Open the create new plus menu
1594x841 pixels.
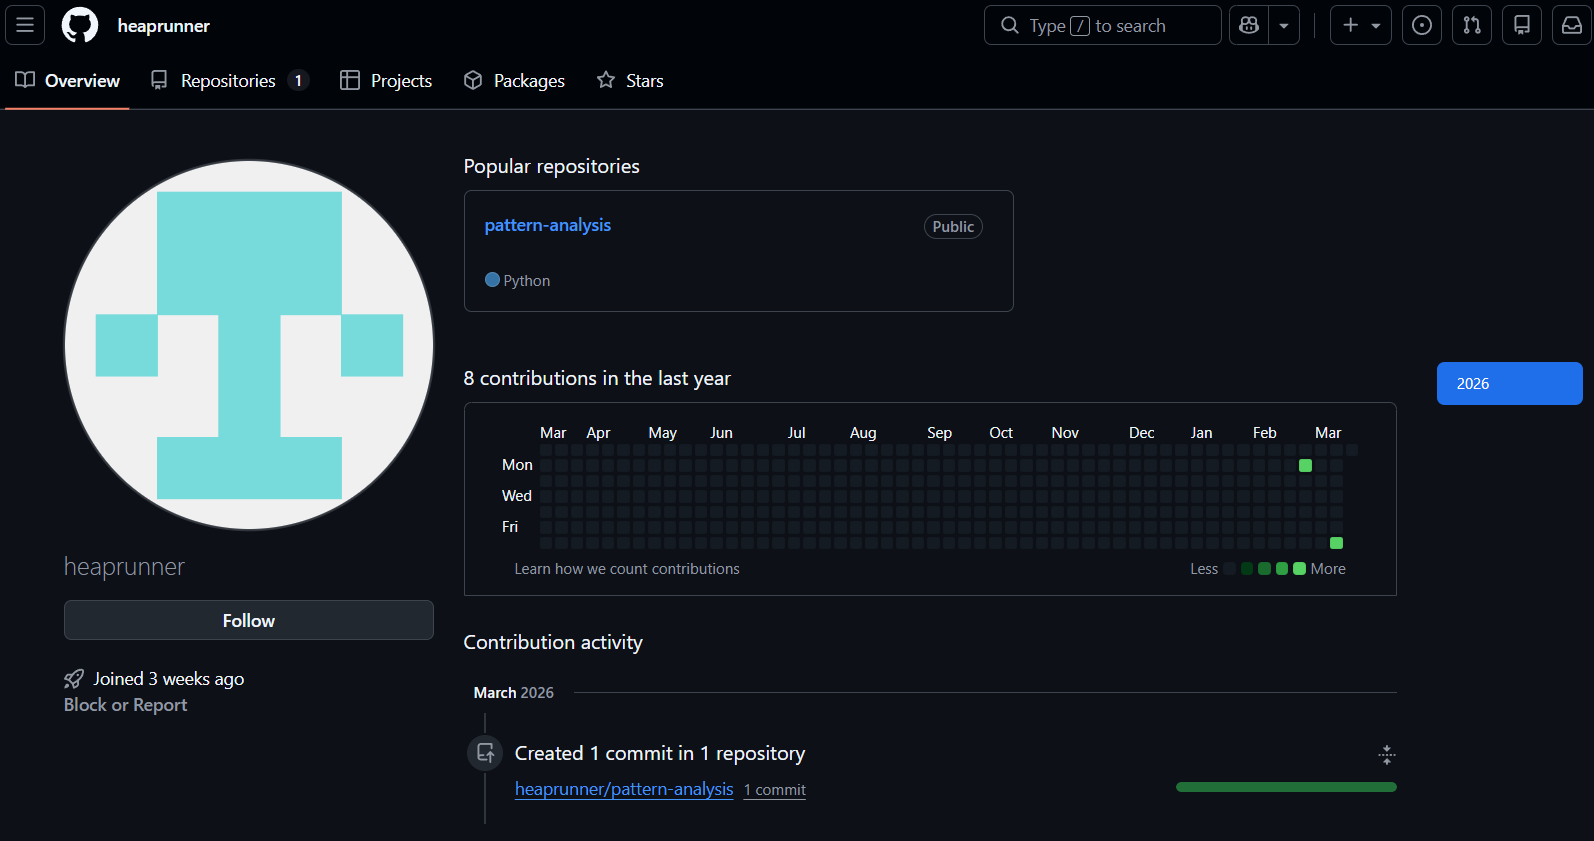tap(1361, 25)
